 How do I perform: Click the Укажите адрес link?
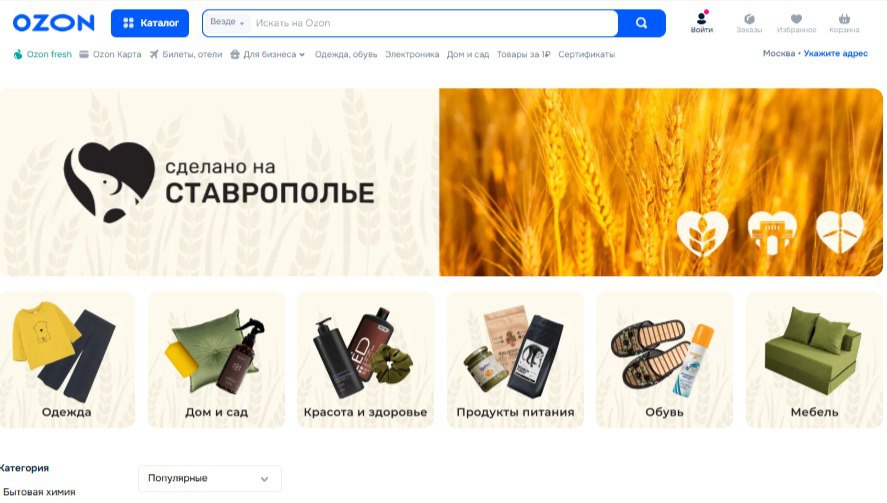pos(836,53)
